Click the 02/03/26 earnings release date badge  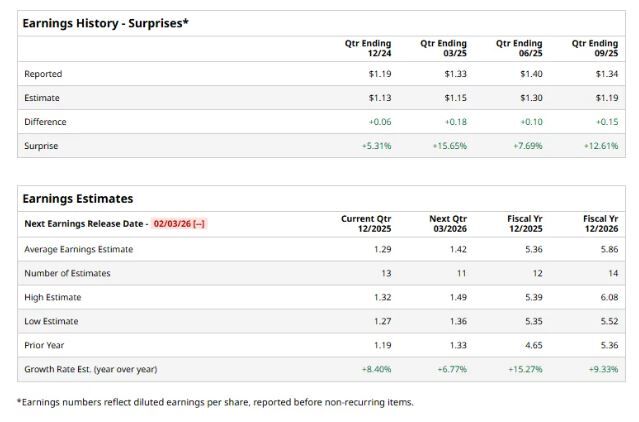click(x=179, y=224)
